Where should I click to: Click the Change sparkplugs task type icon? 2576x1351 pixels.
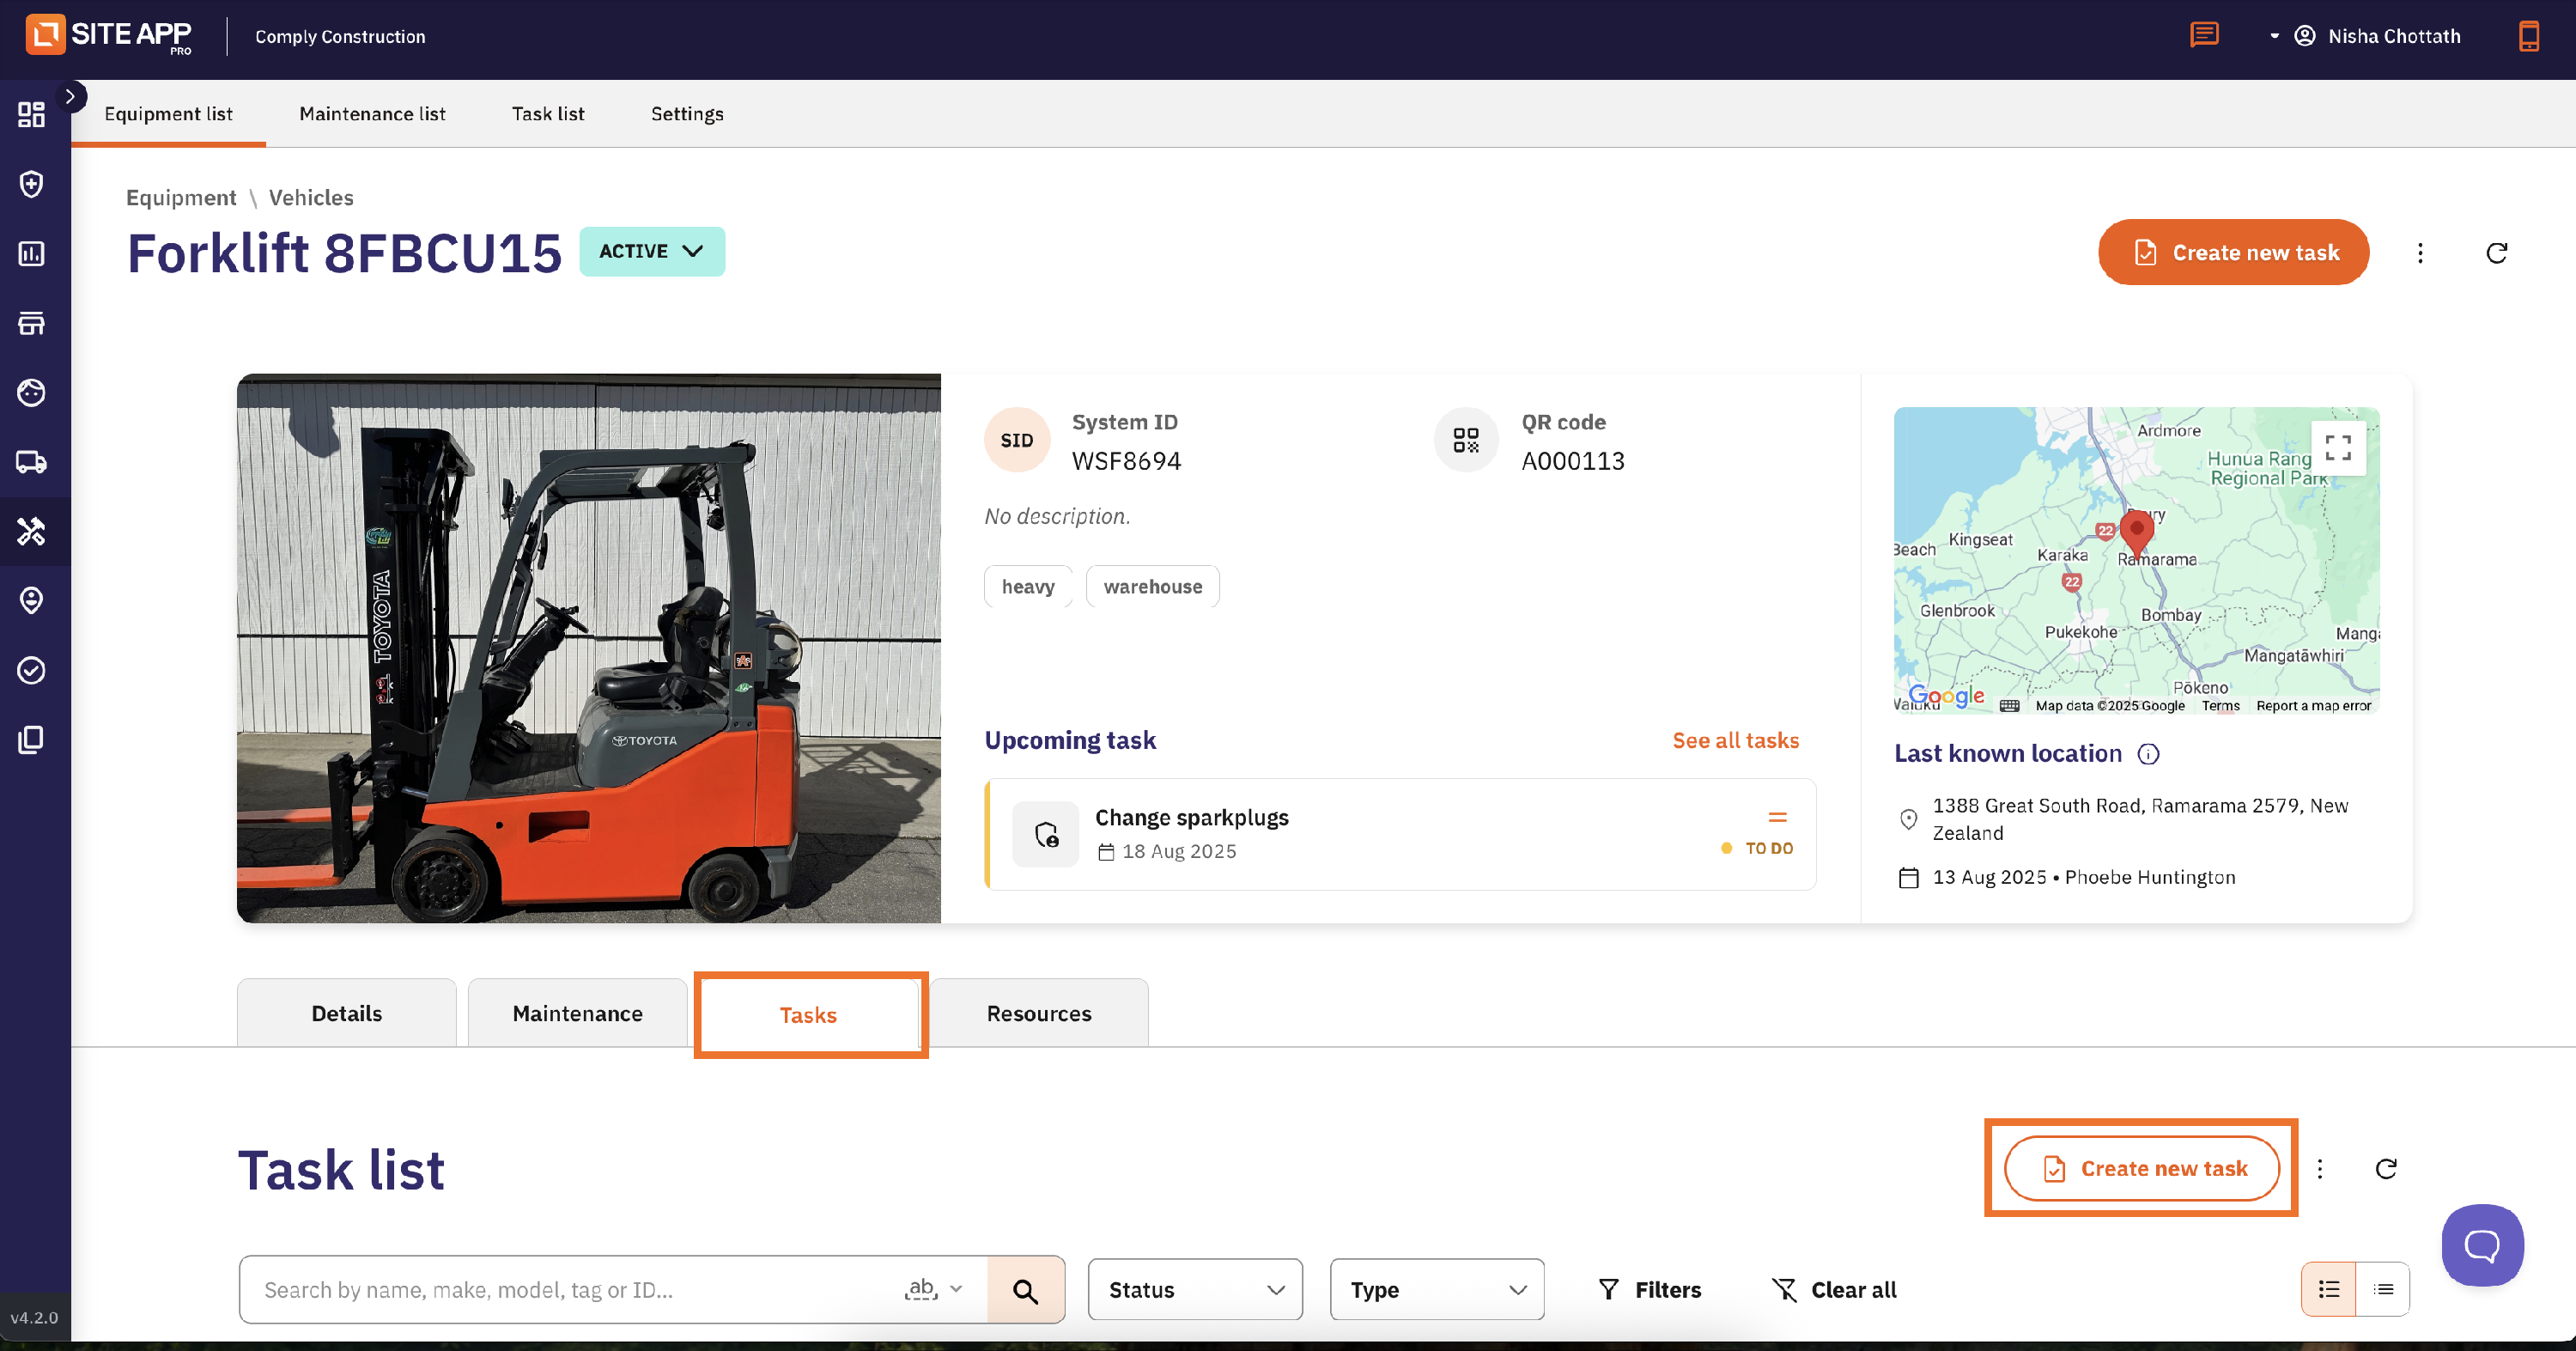coord(1046,834)
